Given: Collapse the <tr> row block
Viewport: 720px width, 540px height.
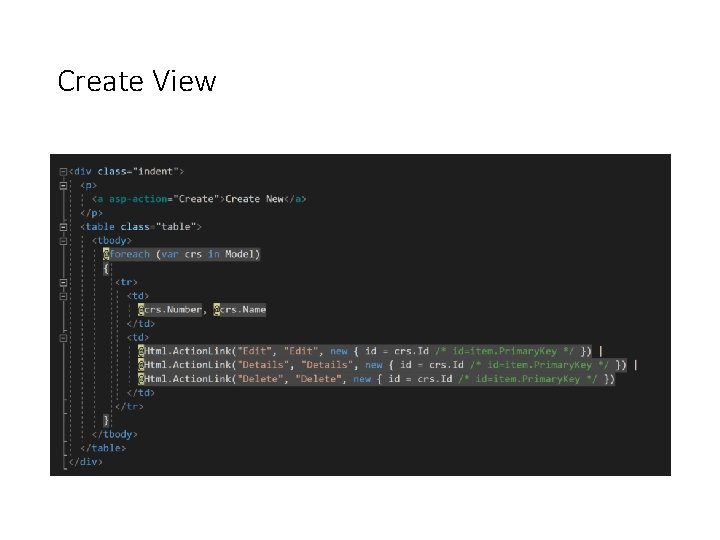Looking at the screenshot, I should [63, 282].
